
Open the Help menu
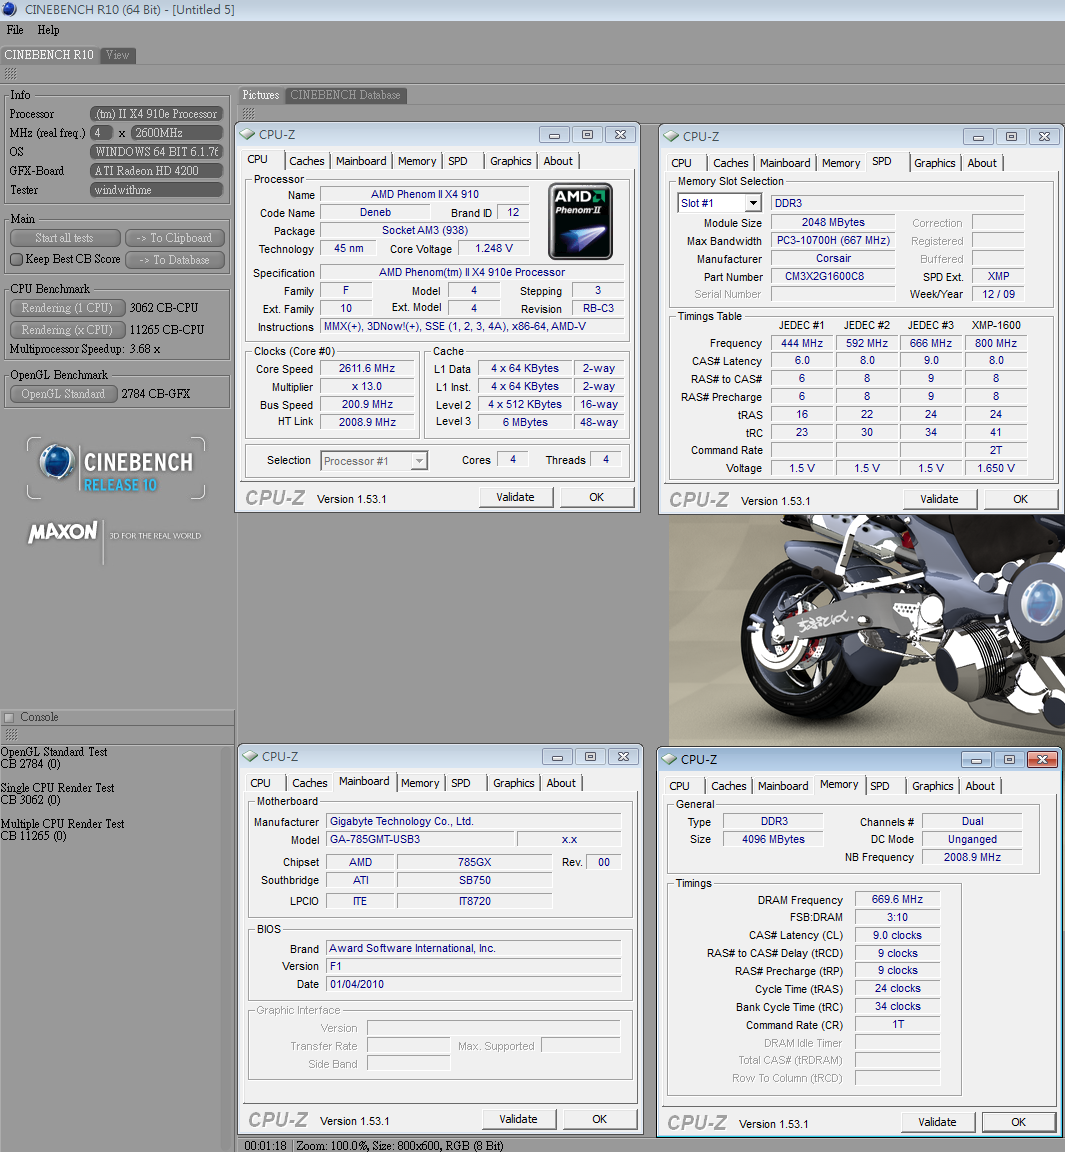point(48,30)
